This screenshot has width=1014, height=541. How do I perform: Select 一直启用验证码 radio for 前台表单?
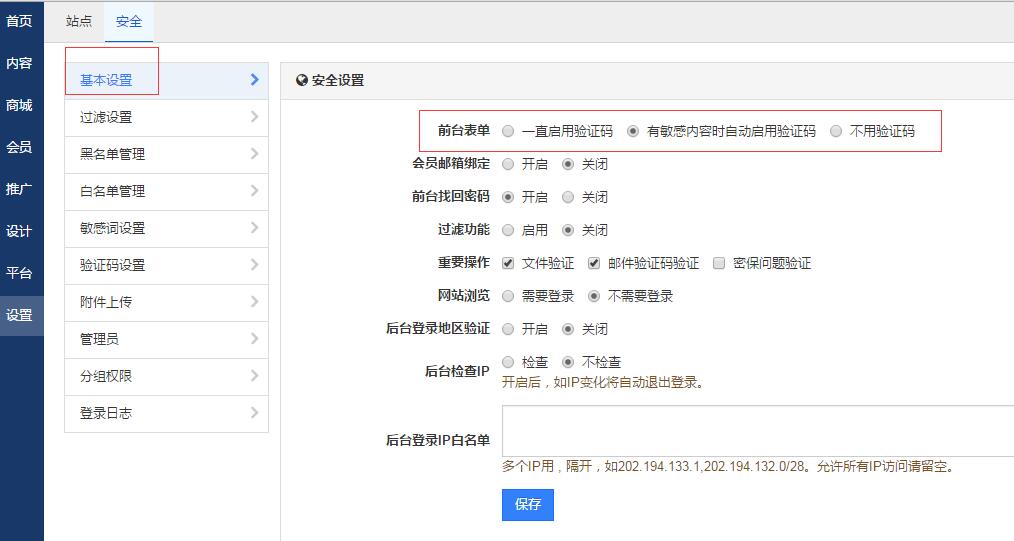click(508, 131)
